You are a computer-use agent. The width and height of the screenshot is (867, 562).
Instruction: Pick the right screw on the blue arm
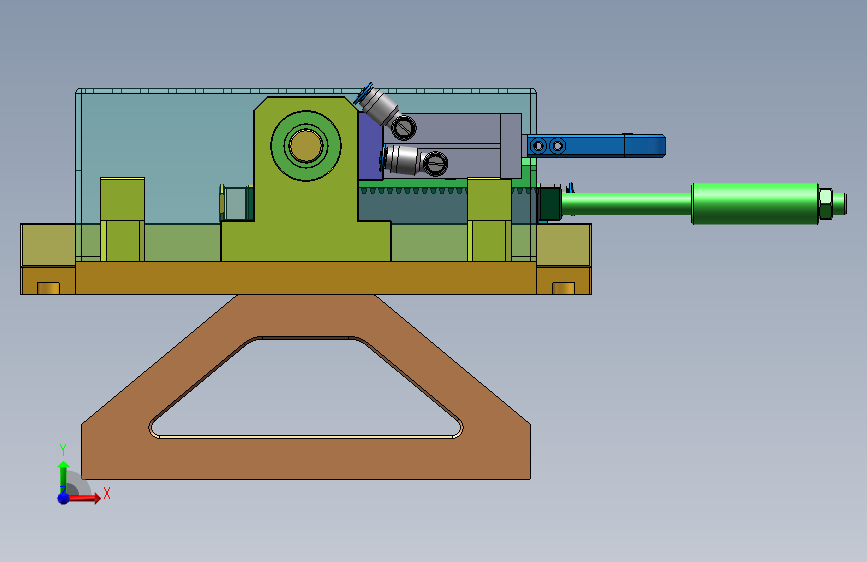click(557, 146)
